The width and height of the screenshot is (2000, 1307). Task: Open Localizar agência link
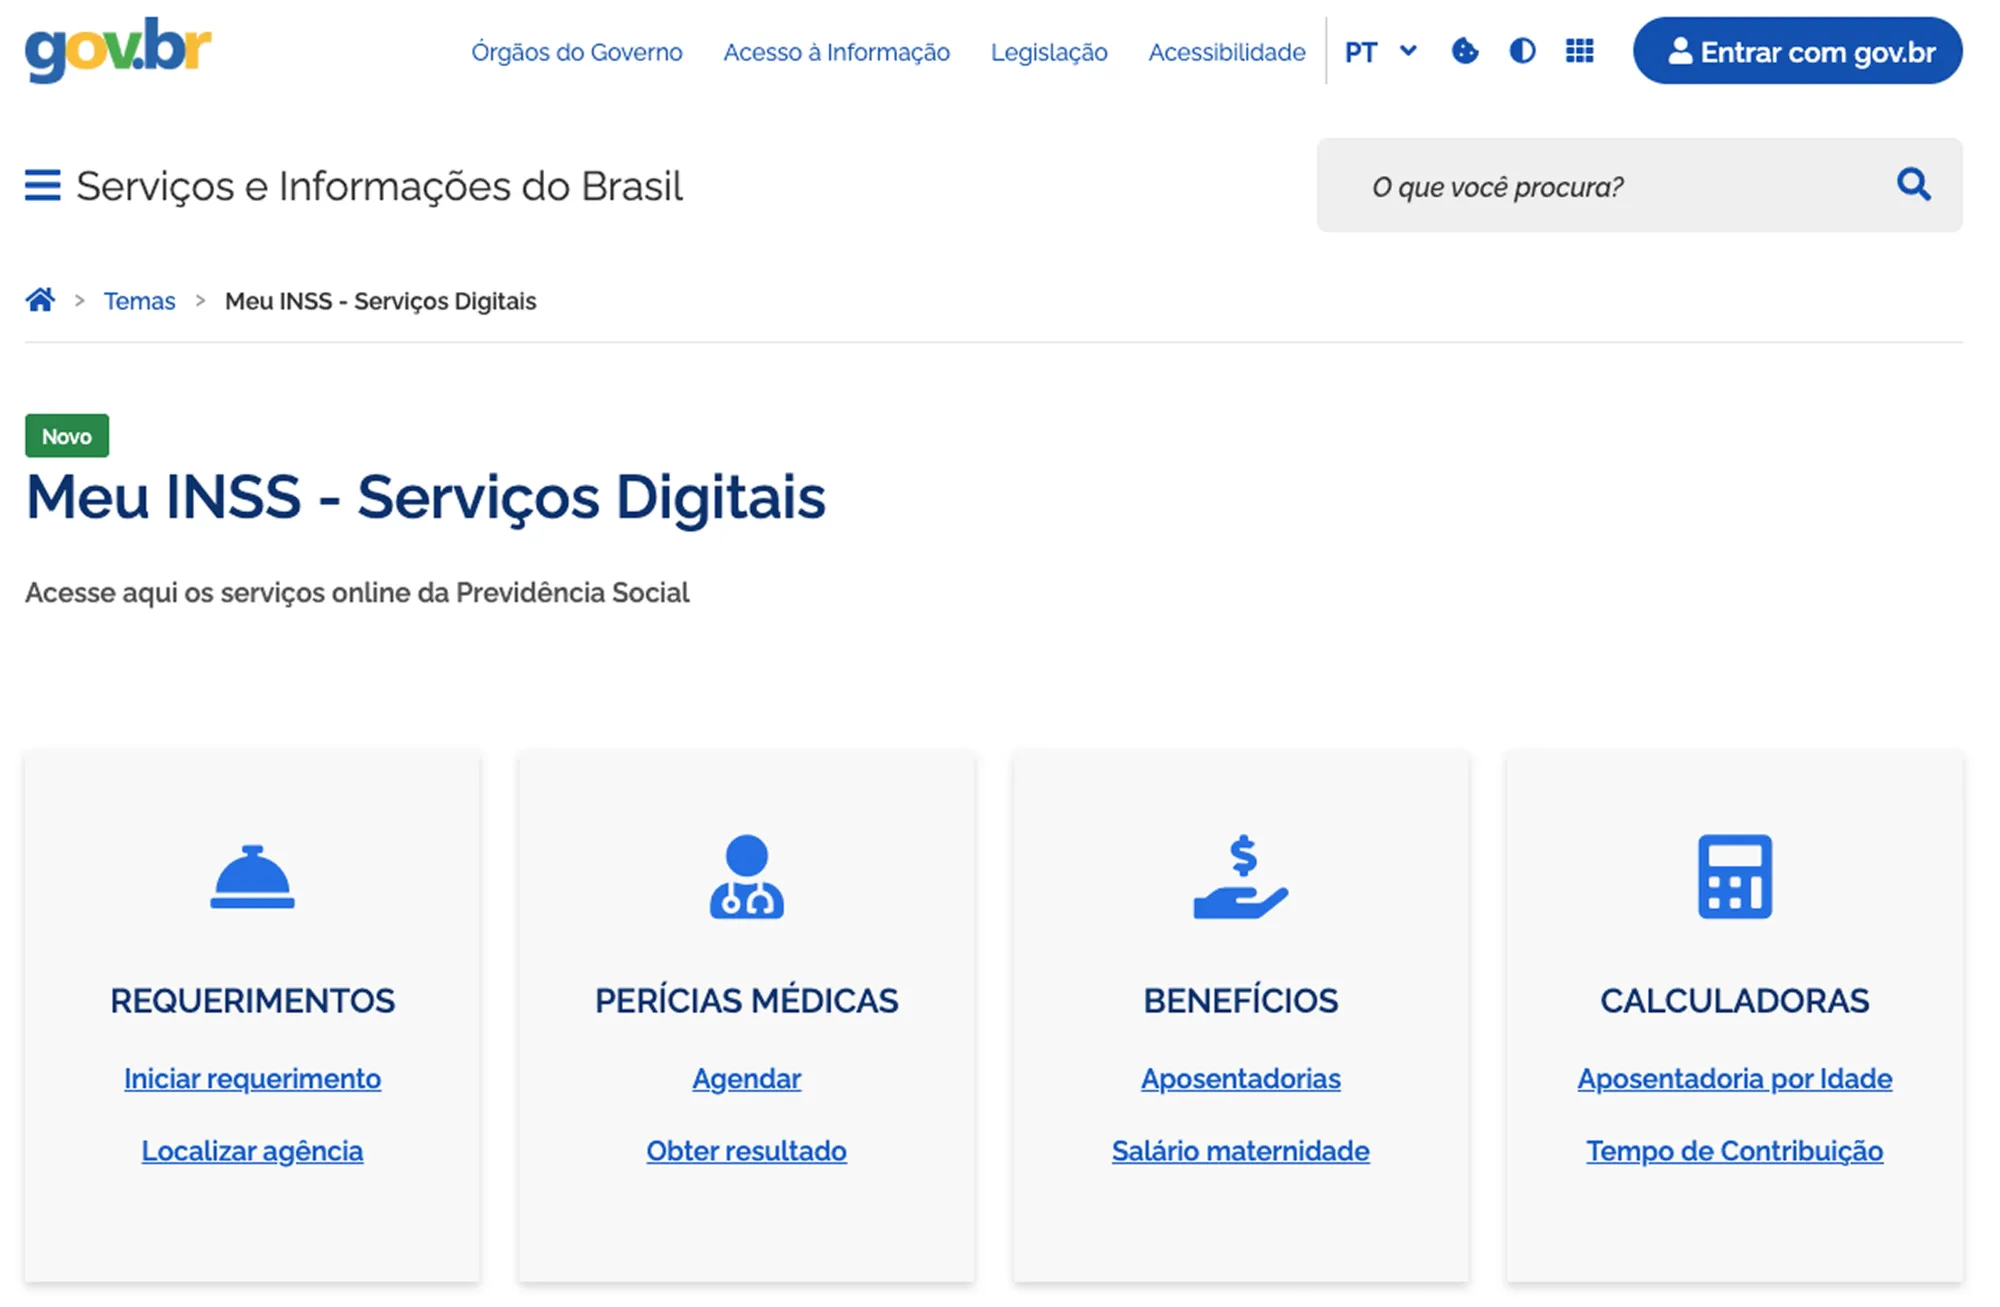[252, 1151]
